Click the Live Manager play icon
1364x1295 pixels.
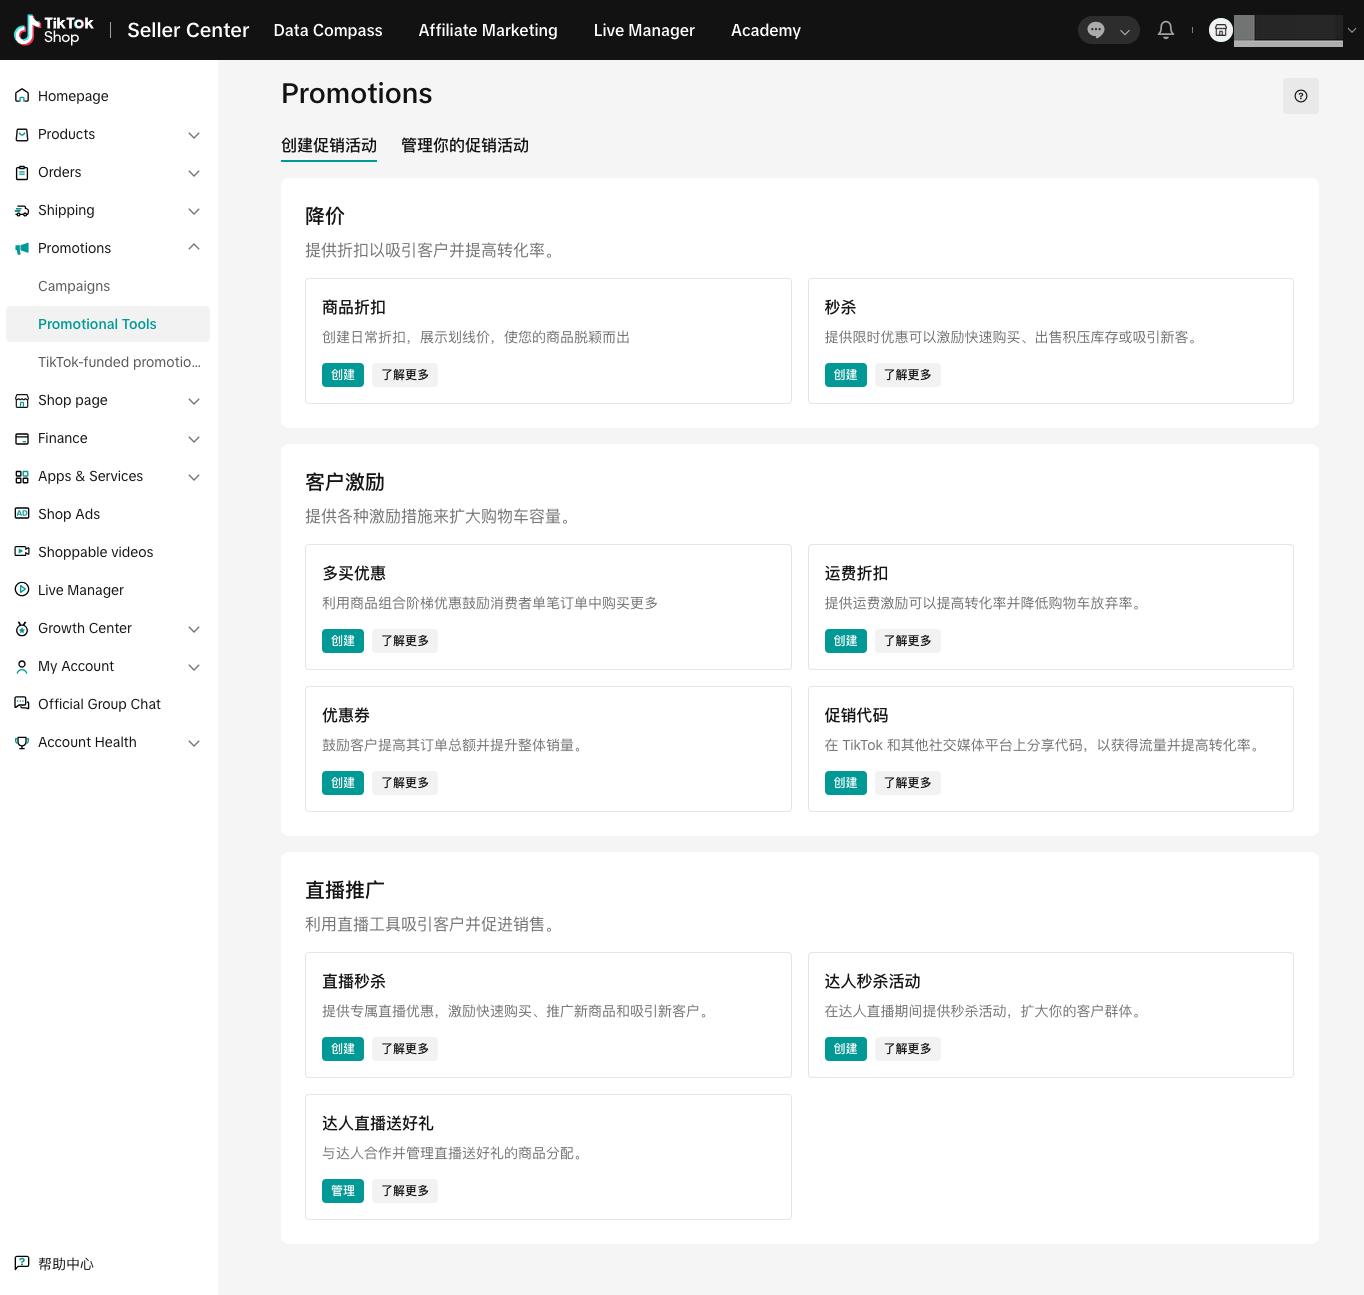[22, 590]
